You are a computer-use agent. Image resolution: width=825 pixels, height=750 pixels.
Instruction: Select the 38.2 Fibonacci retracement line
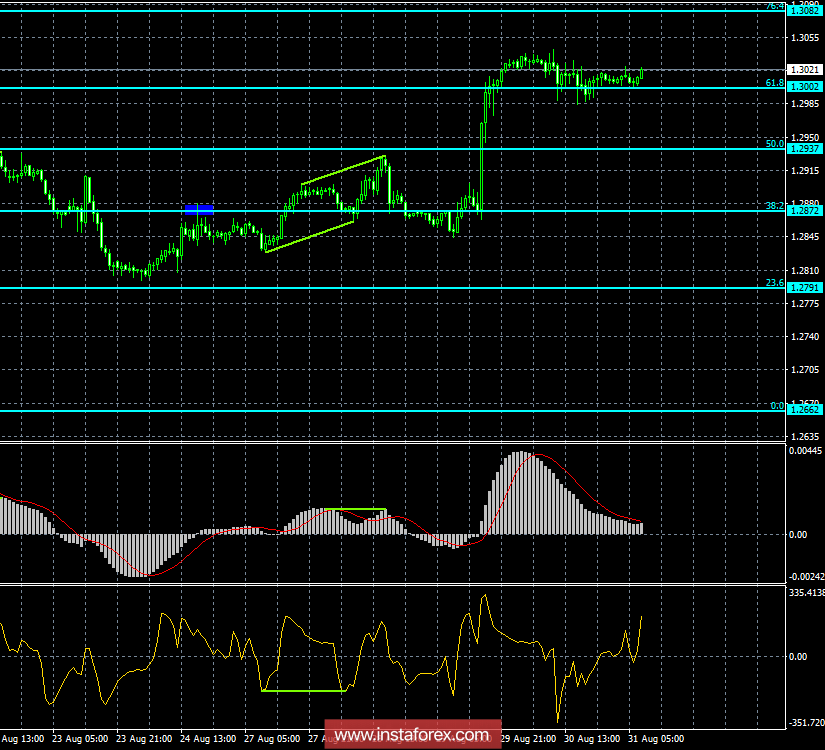400,213
